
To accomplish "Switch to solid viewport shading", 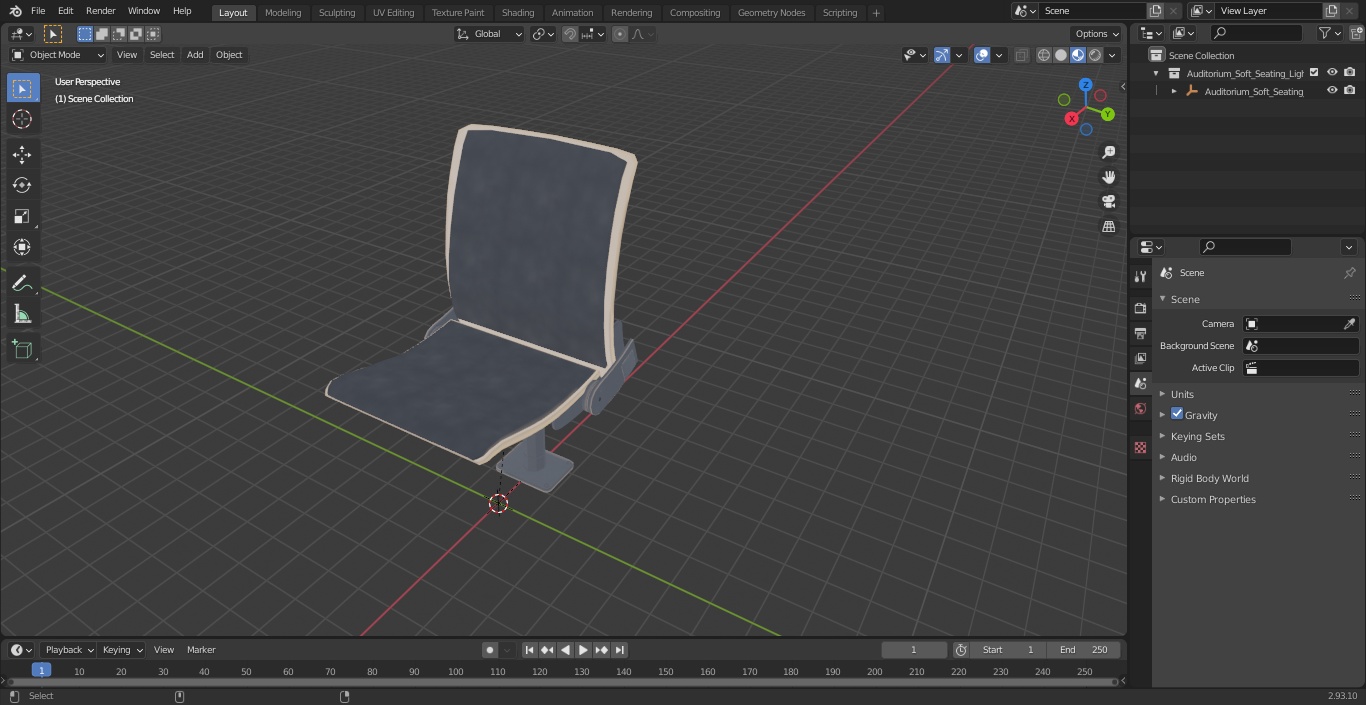I will 1060,55.
